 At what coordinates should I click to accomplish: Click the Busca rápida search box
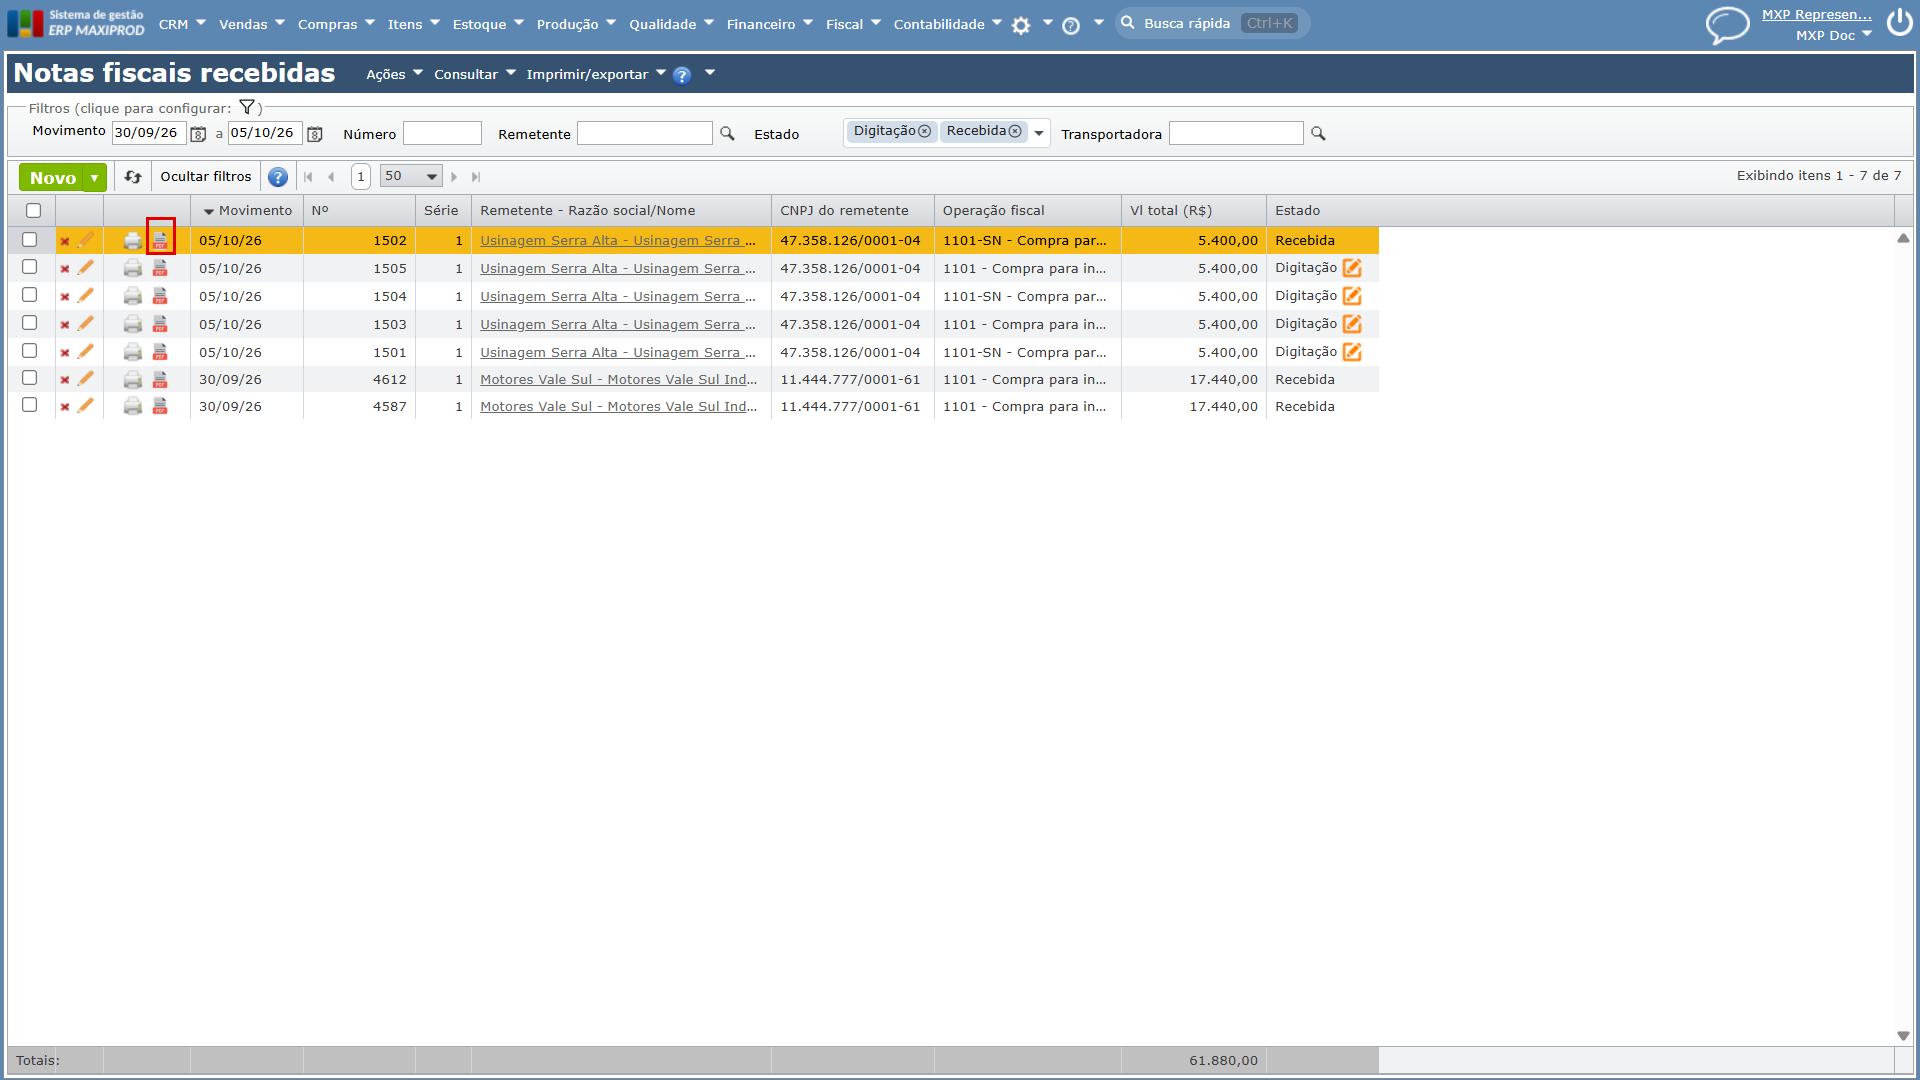point(1212,23)
